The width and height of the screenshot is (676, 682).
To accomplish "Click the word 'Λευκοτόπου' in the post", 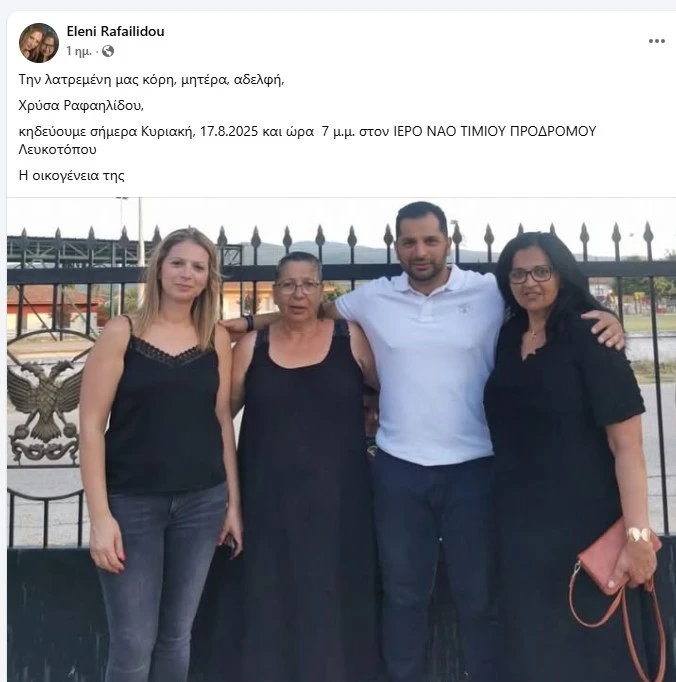I will coord(57,150).
